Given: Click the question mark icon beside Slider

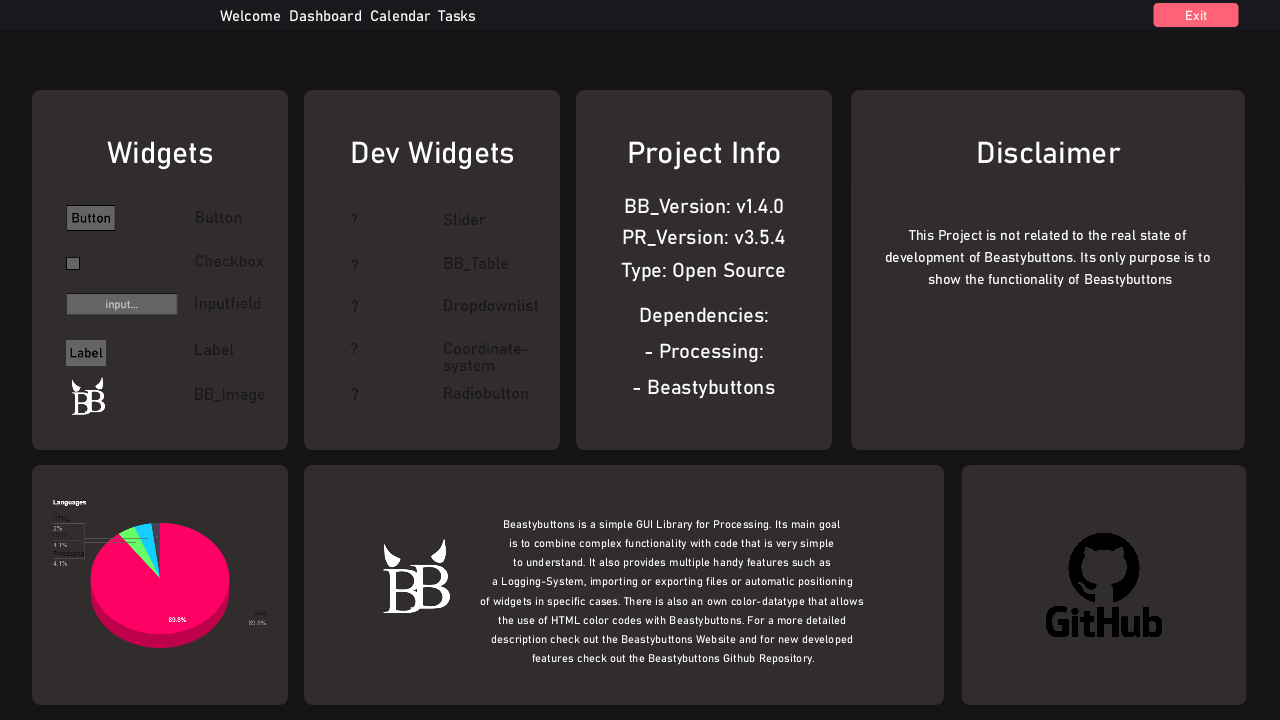Looking at the screenshot, I should point(354,220).
